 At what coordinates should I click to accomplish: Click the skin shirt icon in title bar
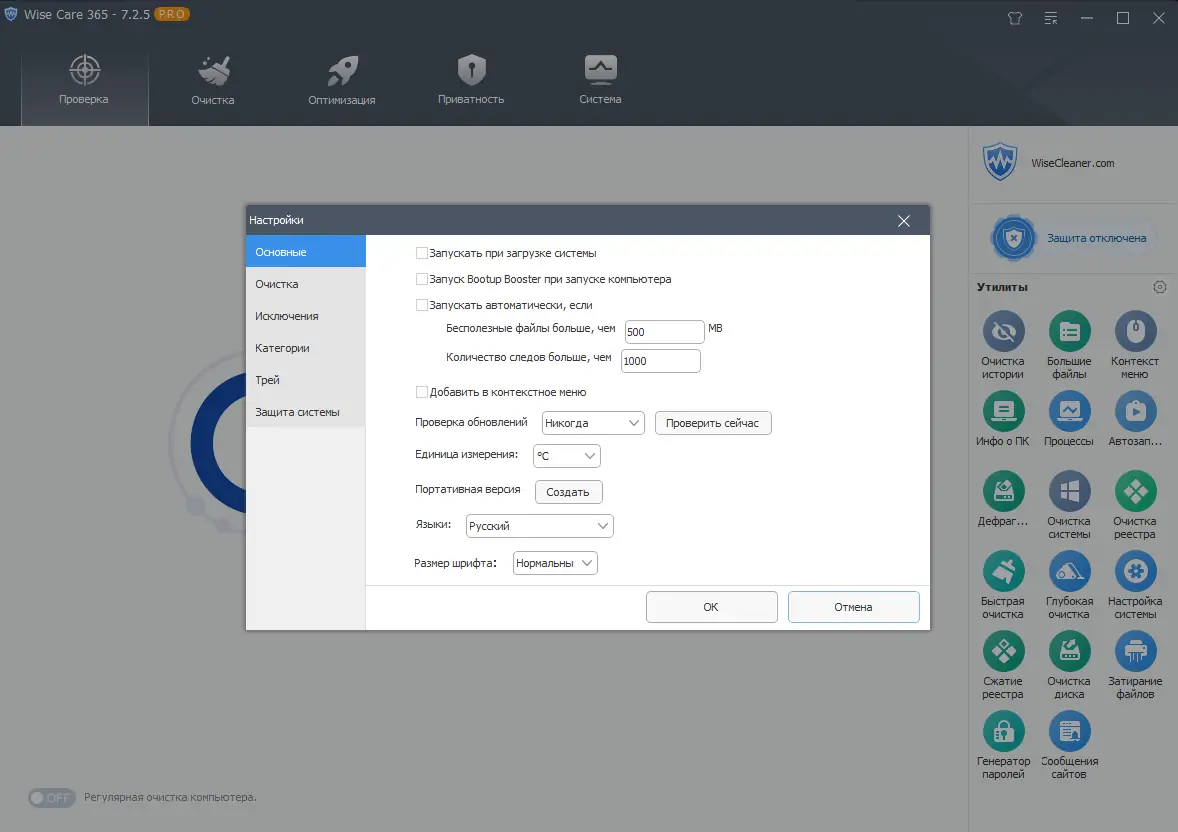pyautogui.click(x=1015, y=18)
